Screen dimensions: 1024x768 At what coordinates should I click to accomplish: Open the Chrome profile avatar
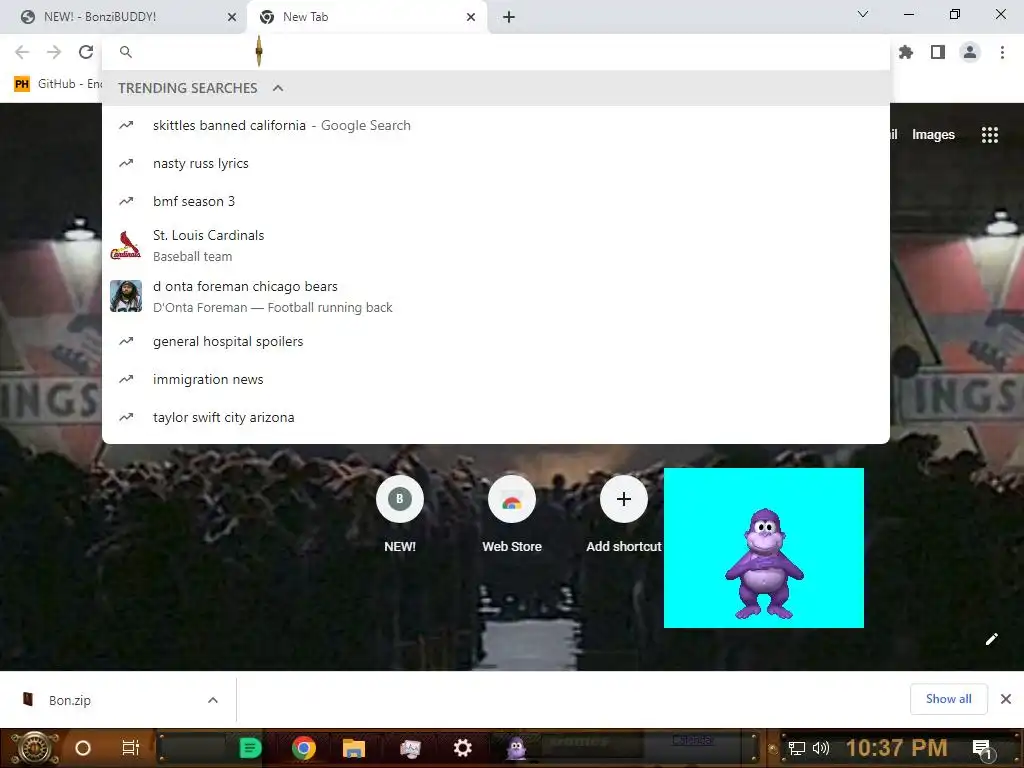pyautogui.click(x=970, y=52)
